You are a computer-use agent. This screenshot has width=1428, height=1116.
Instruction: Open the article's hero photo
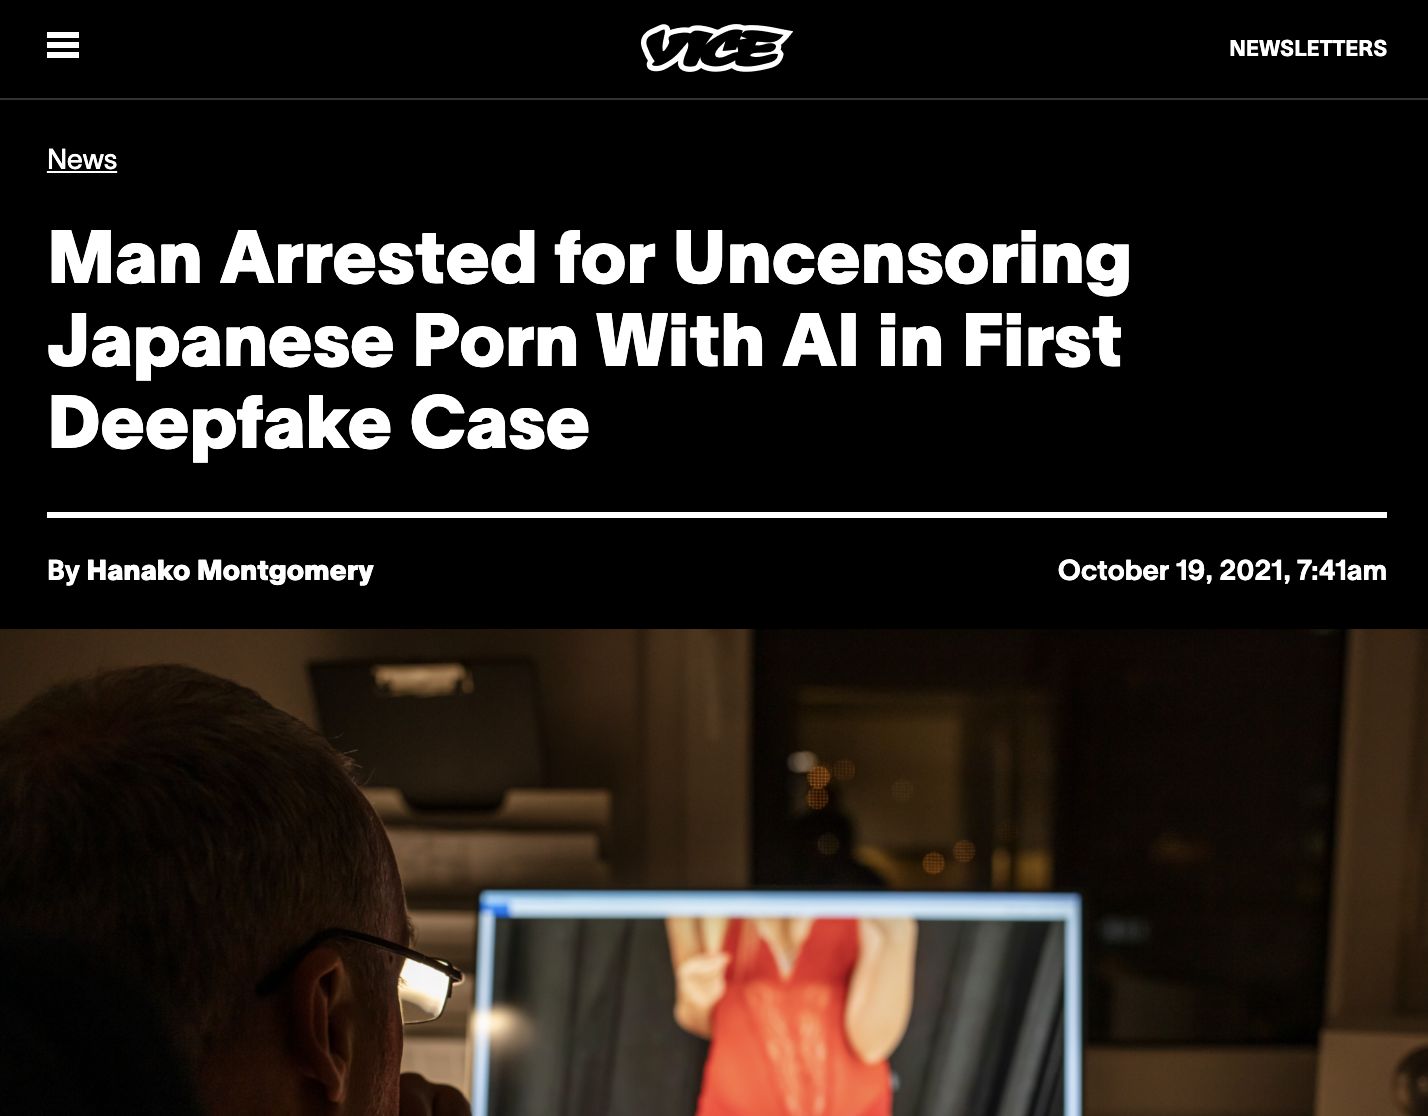[x=714, y=872]
